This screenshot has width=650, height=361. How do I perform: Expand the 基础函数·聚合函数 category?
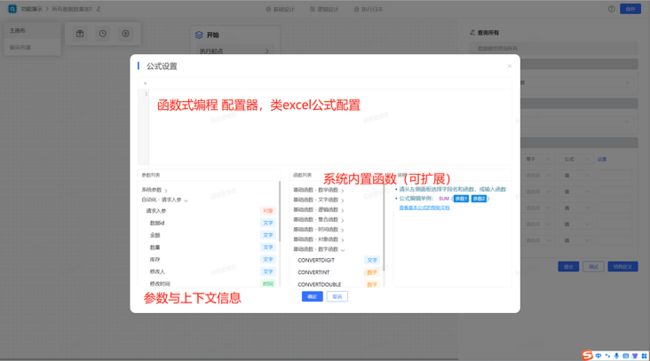[318, 220]
